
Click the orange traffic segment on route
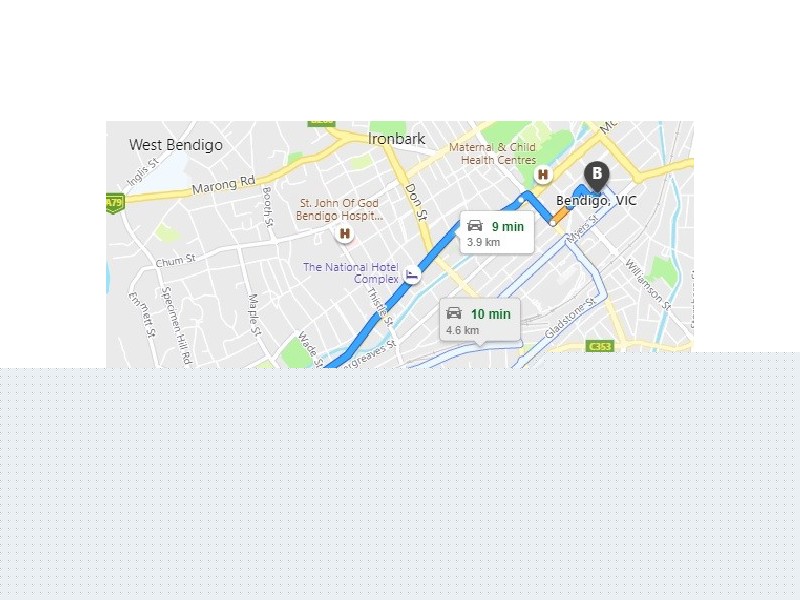click(x=561, y=215)
